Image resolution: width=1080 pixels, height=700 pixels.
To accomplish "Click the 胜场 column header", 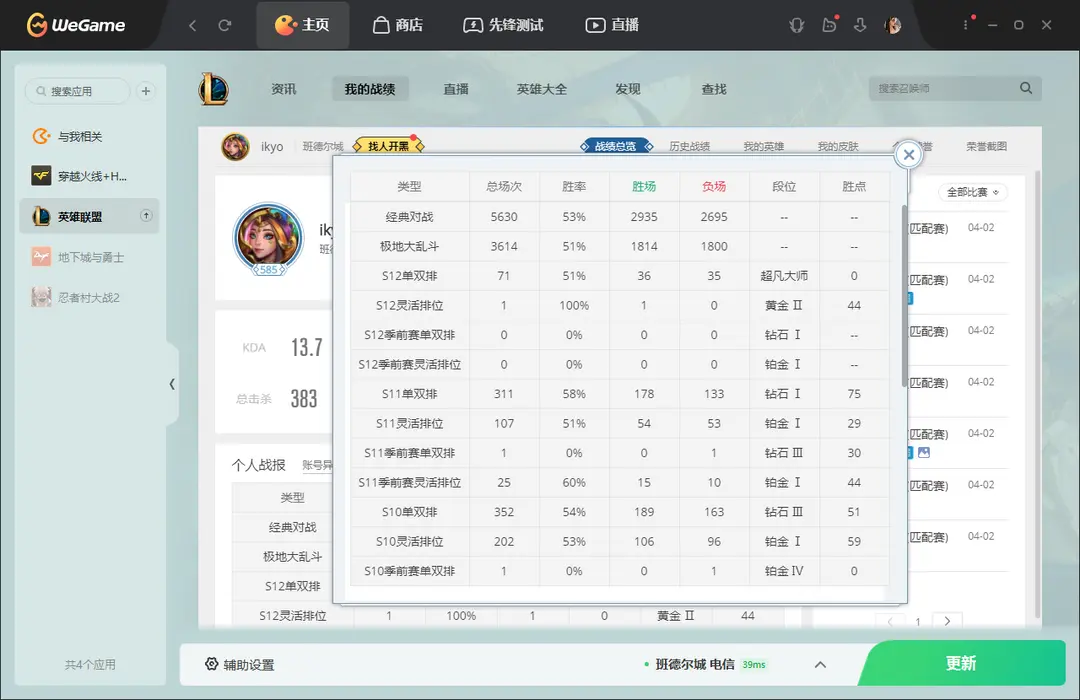I will pos(644,187).
